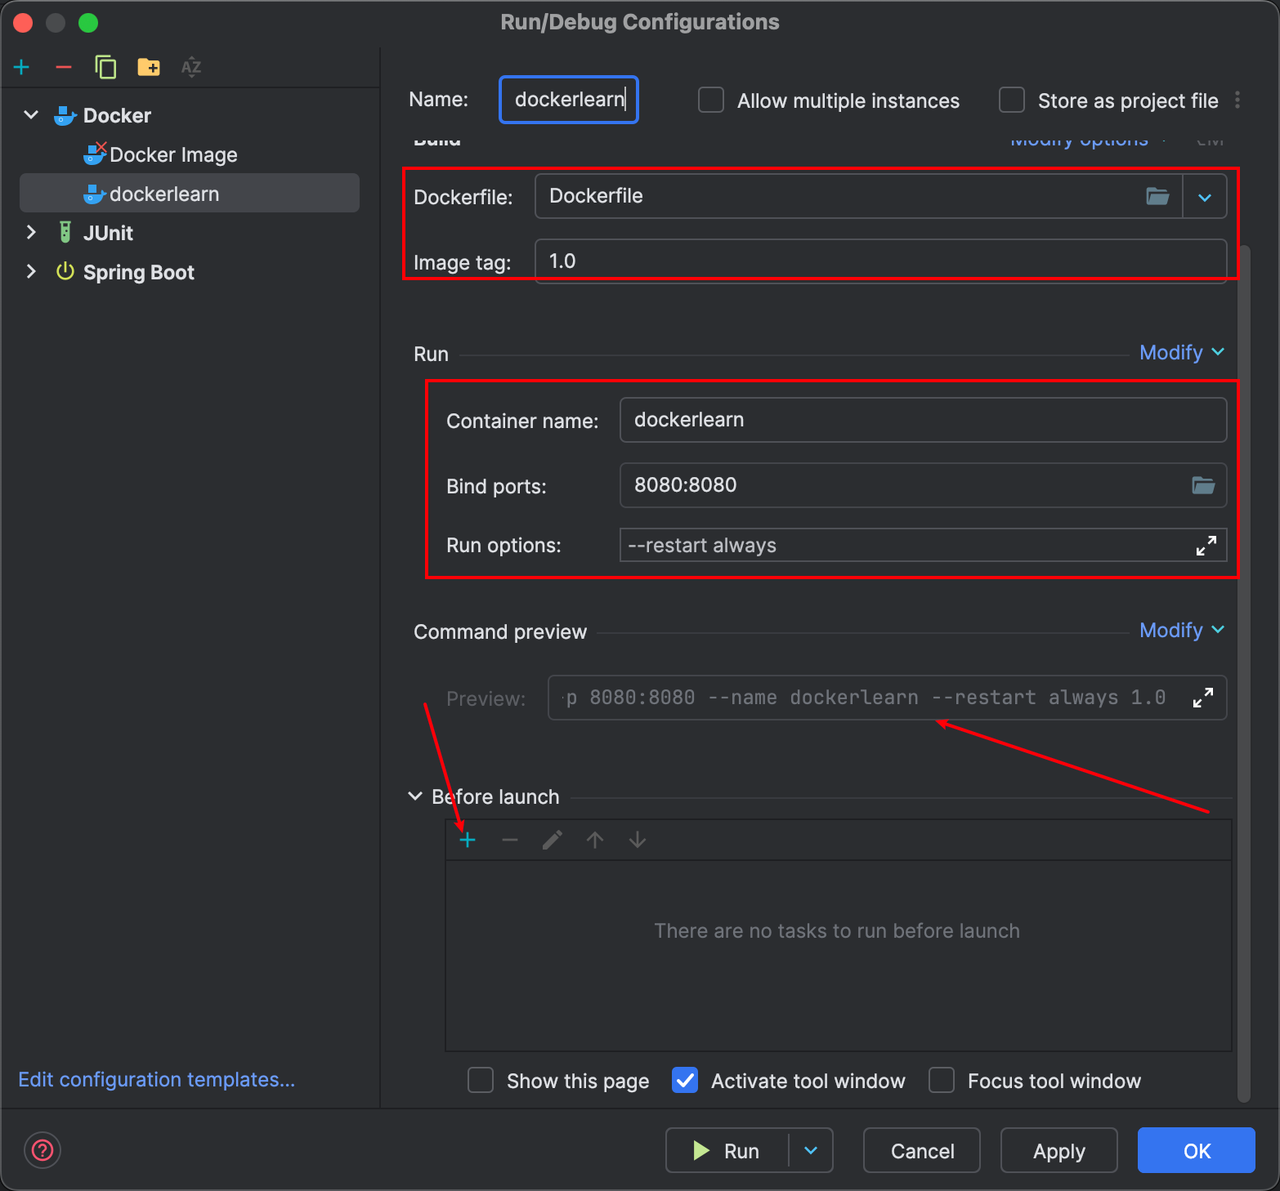The width and height of the screenshot is (1280, 1191).
Task: Add a Before launch task
Action: click(467, 840)
